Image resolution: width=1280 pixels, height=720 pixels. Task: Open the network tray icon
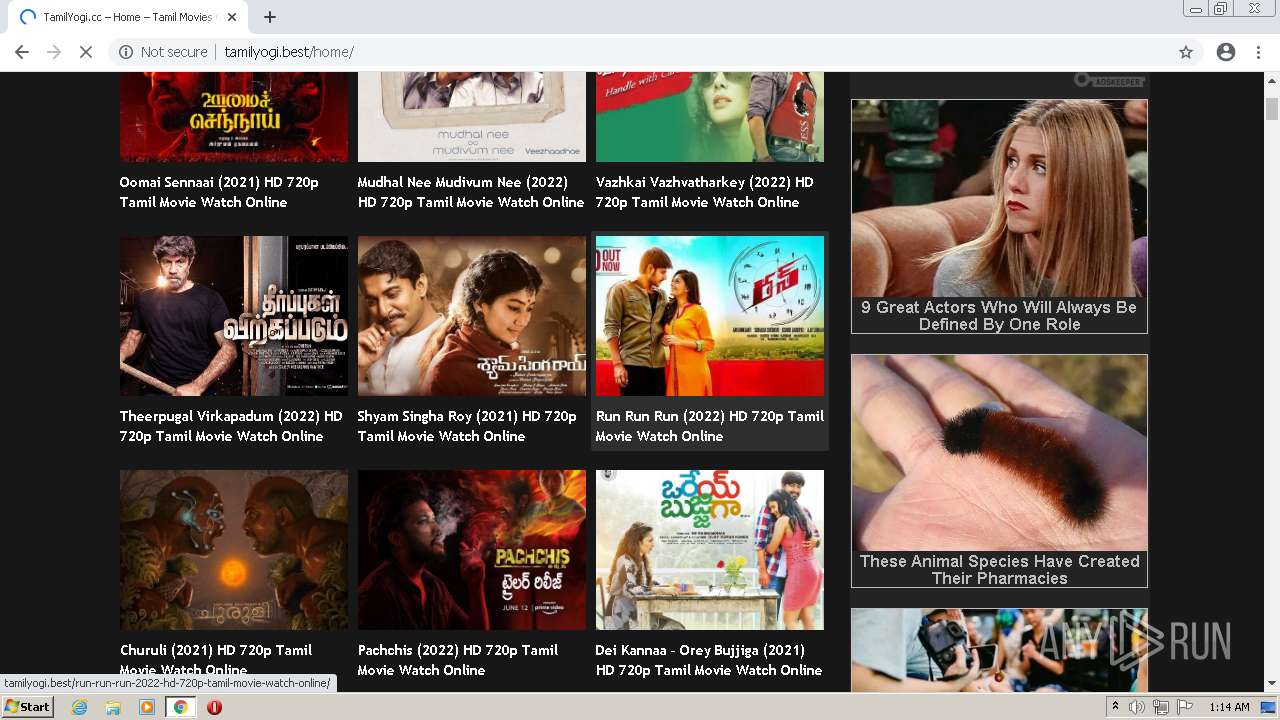[1161, 707]
